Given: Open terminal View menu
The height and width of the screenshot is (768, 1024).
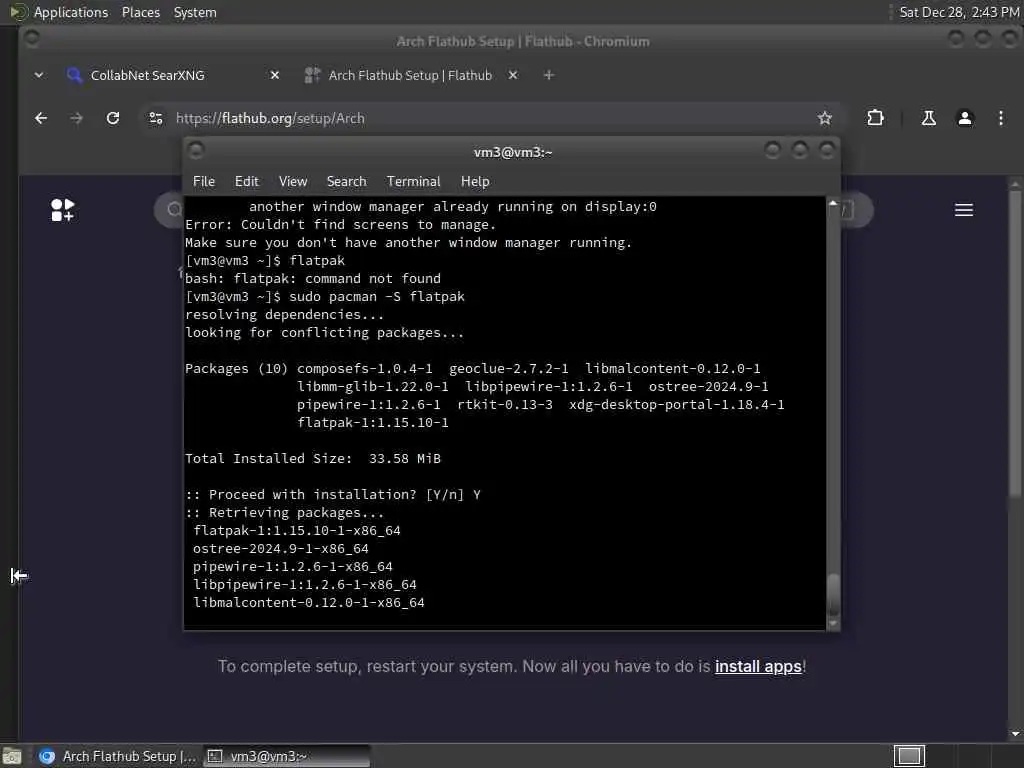Looking at the screenshot, I should (293, 182).
